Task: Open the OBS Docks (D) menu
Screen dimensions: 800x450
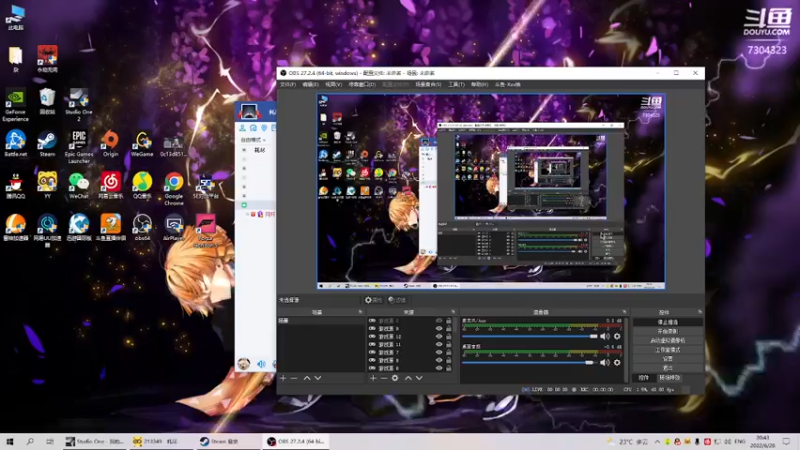Action: [x=362, y=84]
